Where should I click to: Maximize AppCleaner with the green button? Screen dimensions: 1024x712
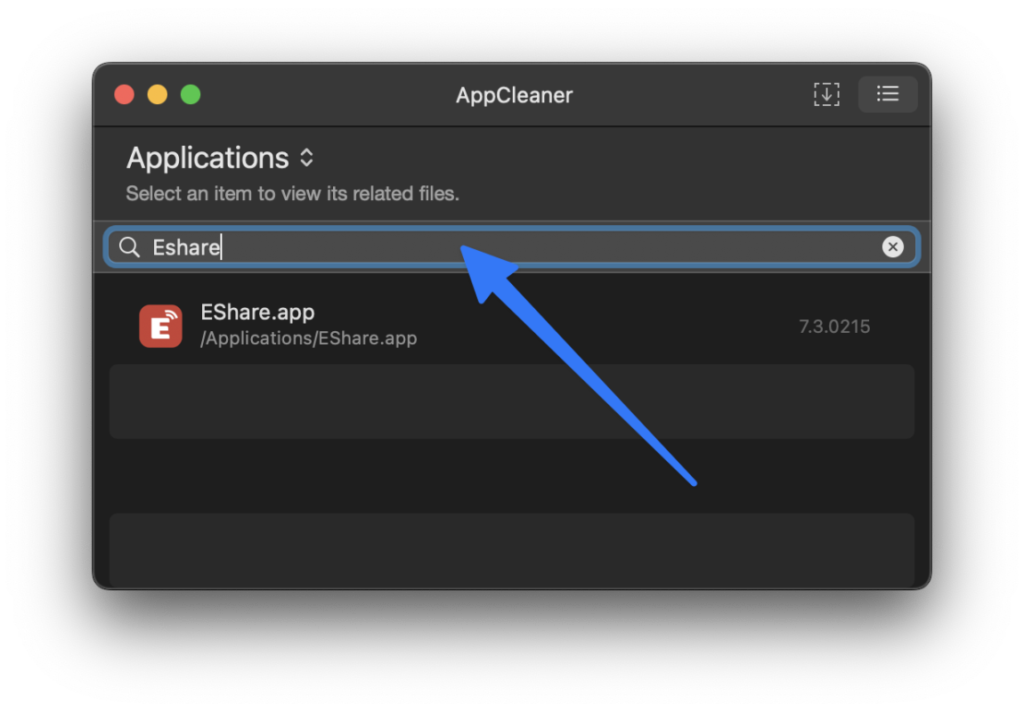[x=191, y=95]
